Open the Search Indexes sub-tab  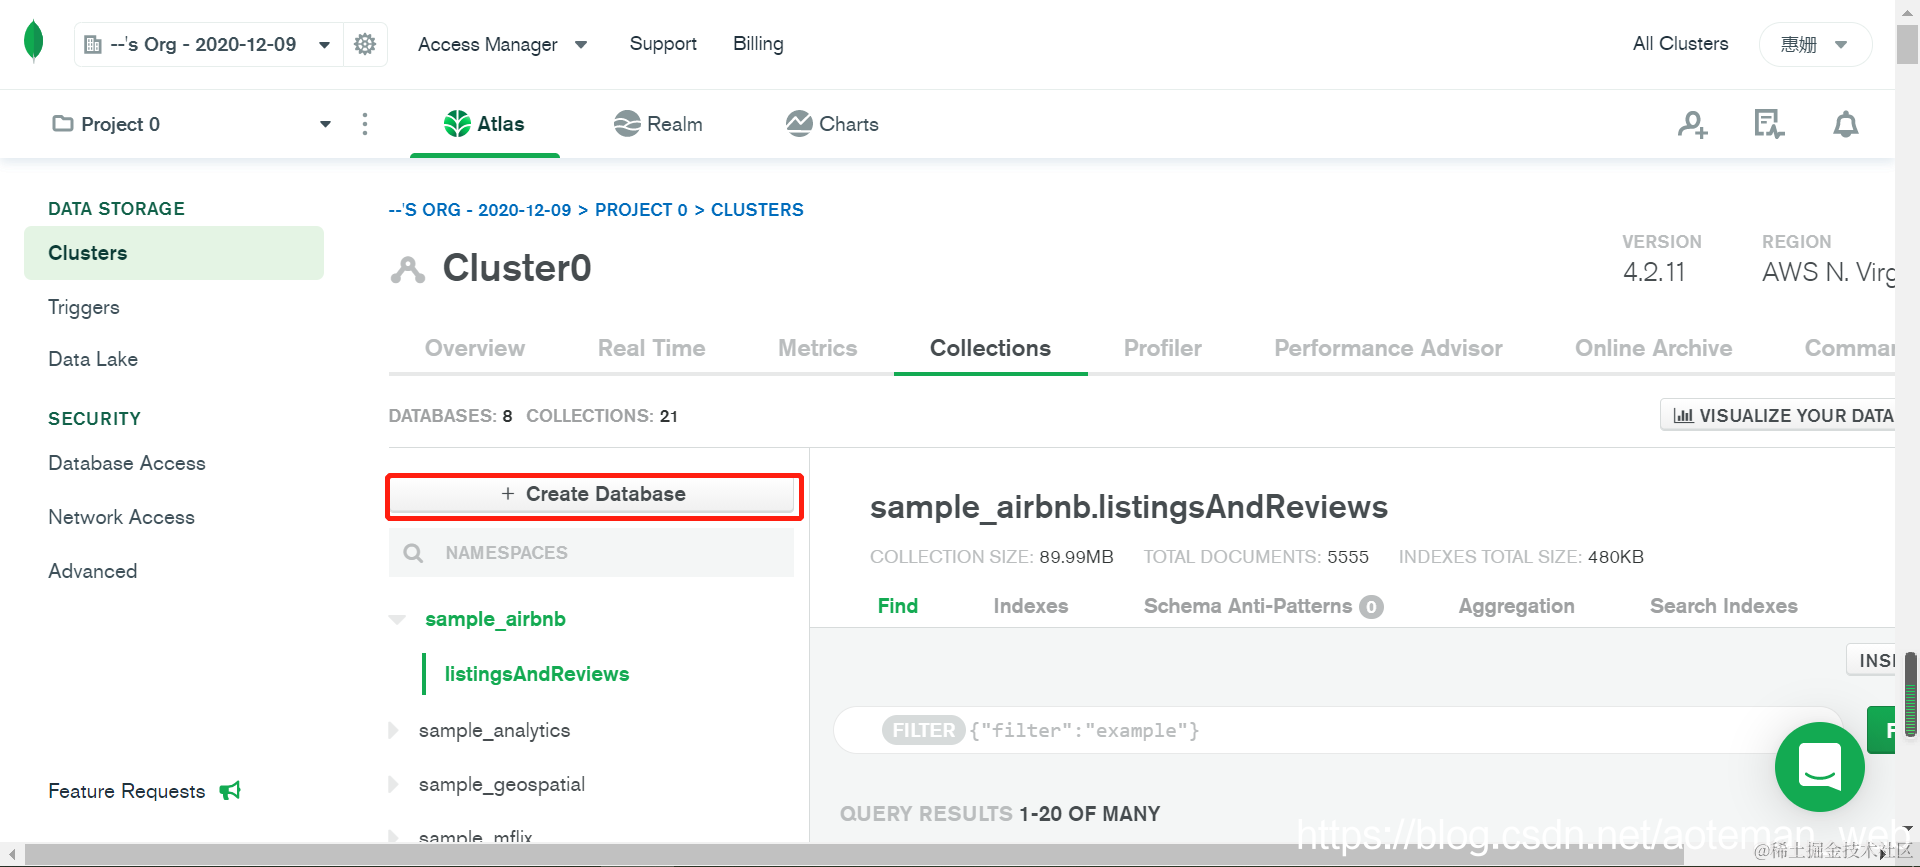coord(1724,606)
